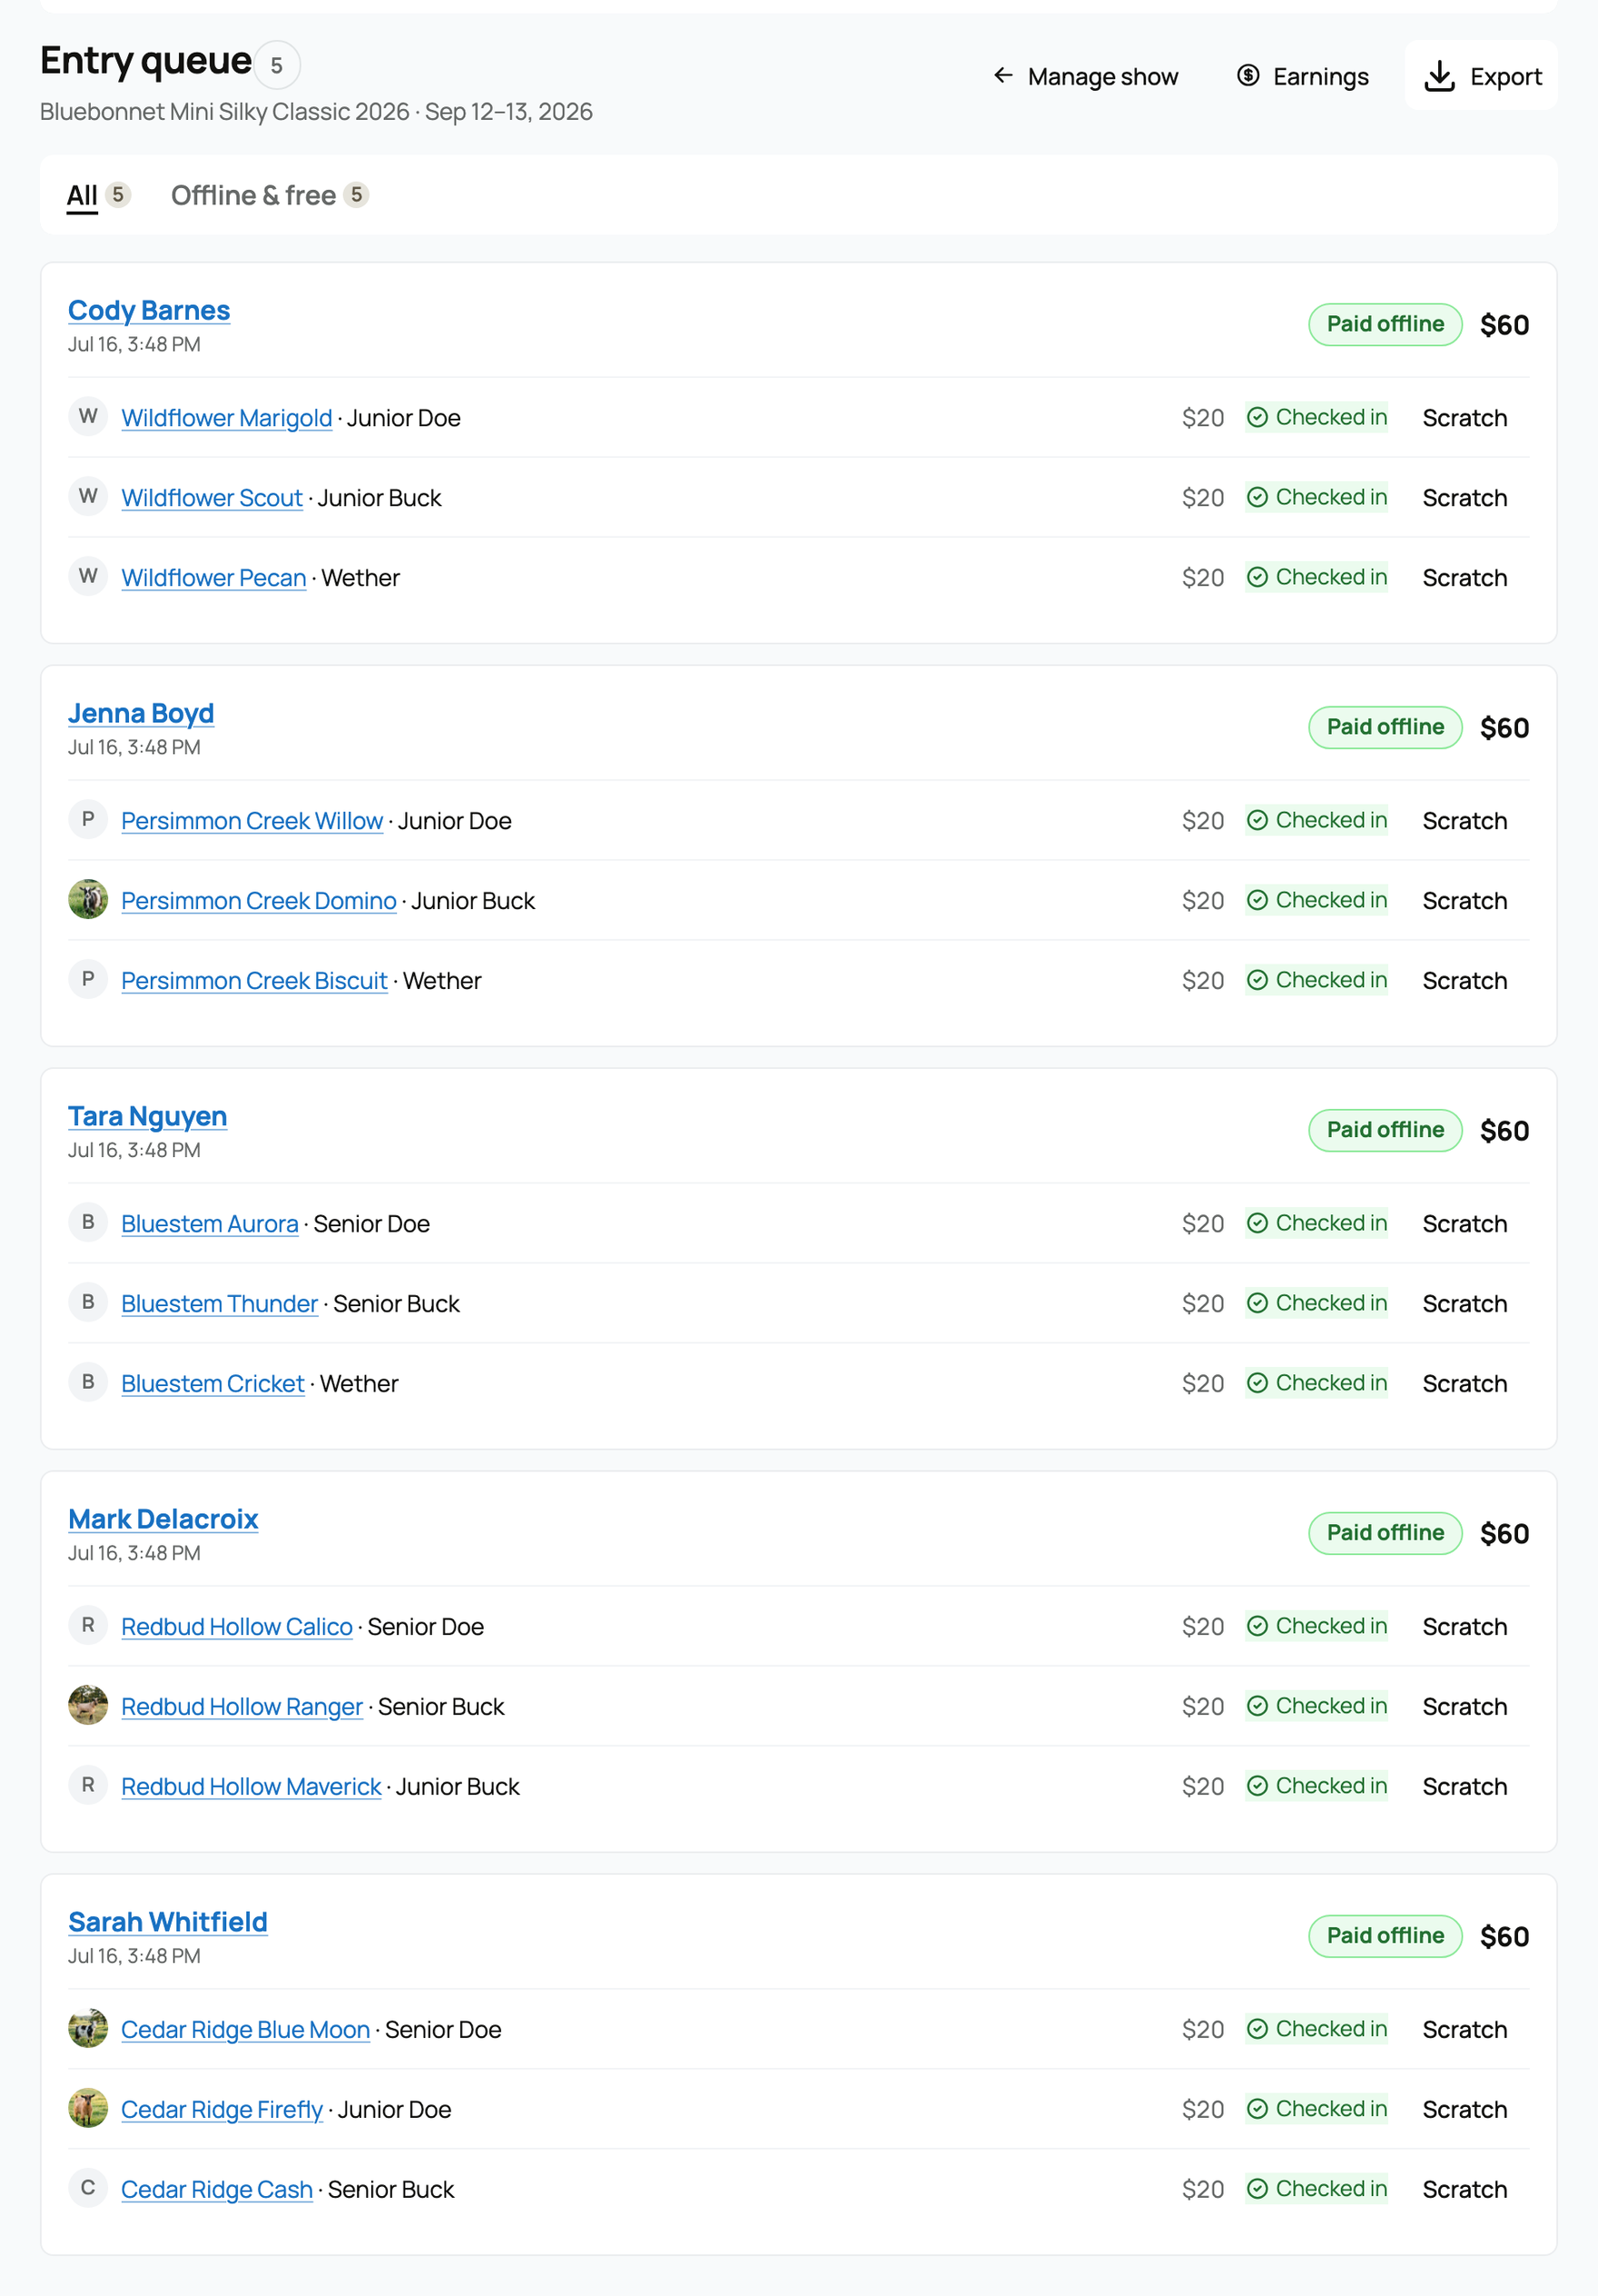The width and height of the screenshot is (1598, 2296).
Task: Open the Redbud Hollow Maverick animal link
Action: coord(251,1787)
